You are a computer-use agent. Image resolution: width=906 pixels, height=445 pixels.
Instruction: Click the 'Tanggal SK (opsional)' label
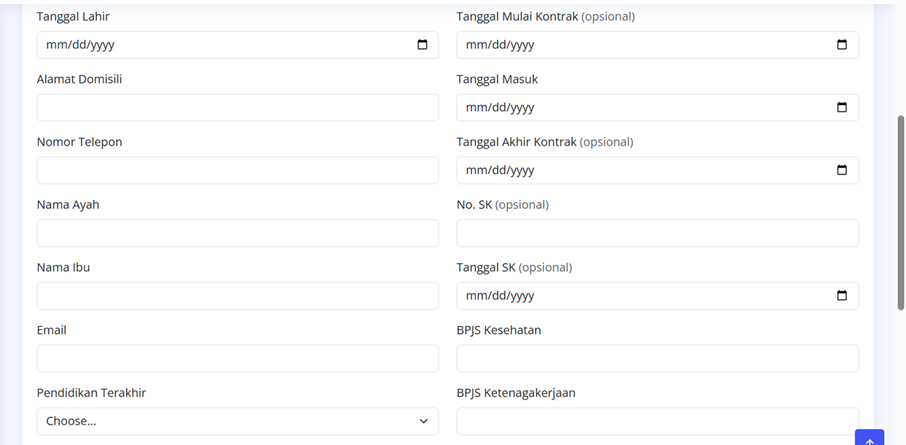(514, 268)
